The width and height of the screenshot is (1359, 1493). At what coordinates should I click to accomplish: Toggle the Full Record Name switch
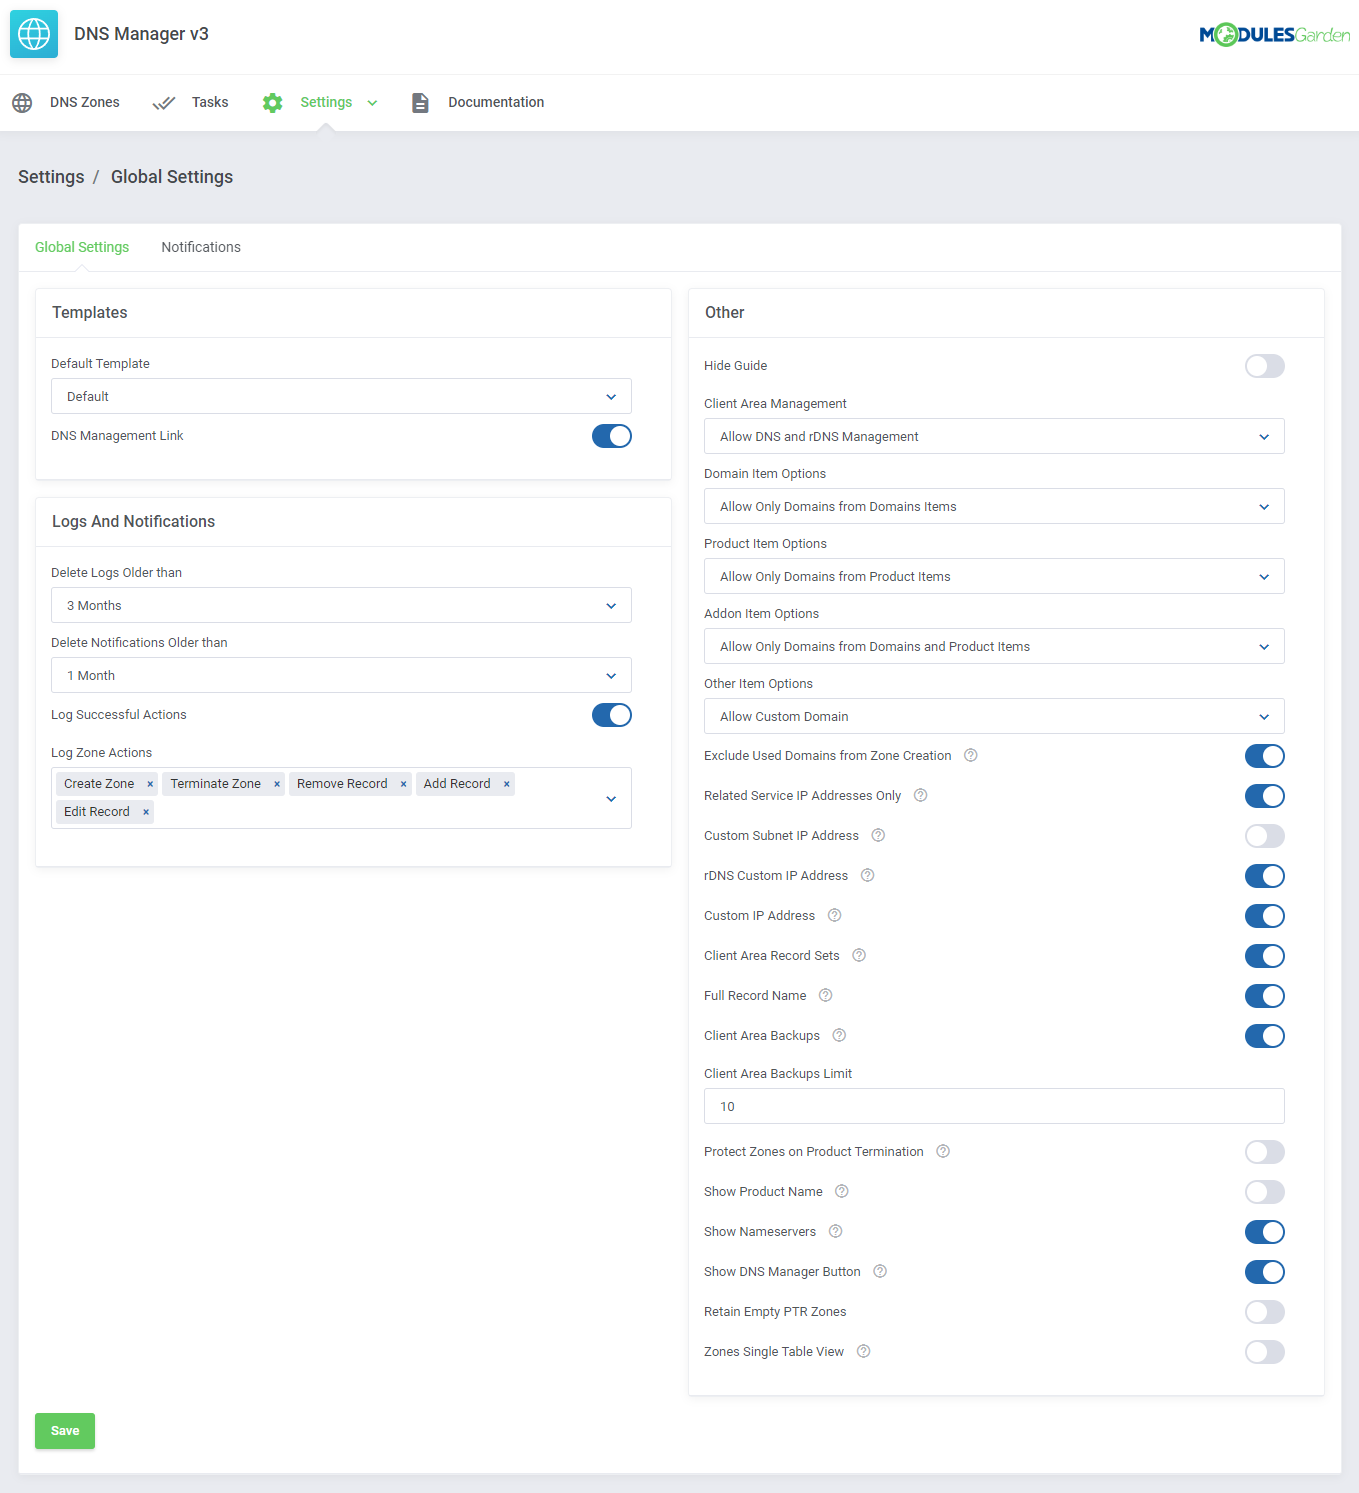coord(1265,996)
